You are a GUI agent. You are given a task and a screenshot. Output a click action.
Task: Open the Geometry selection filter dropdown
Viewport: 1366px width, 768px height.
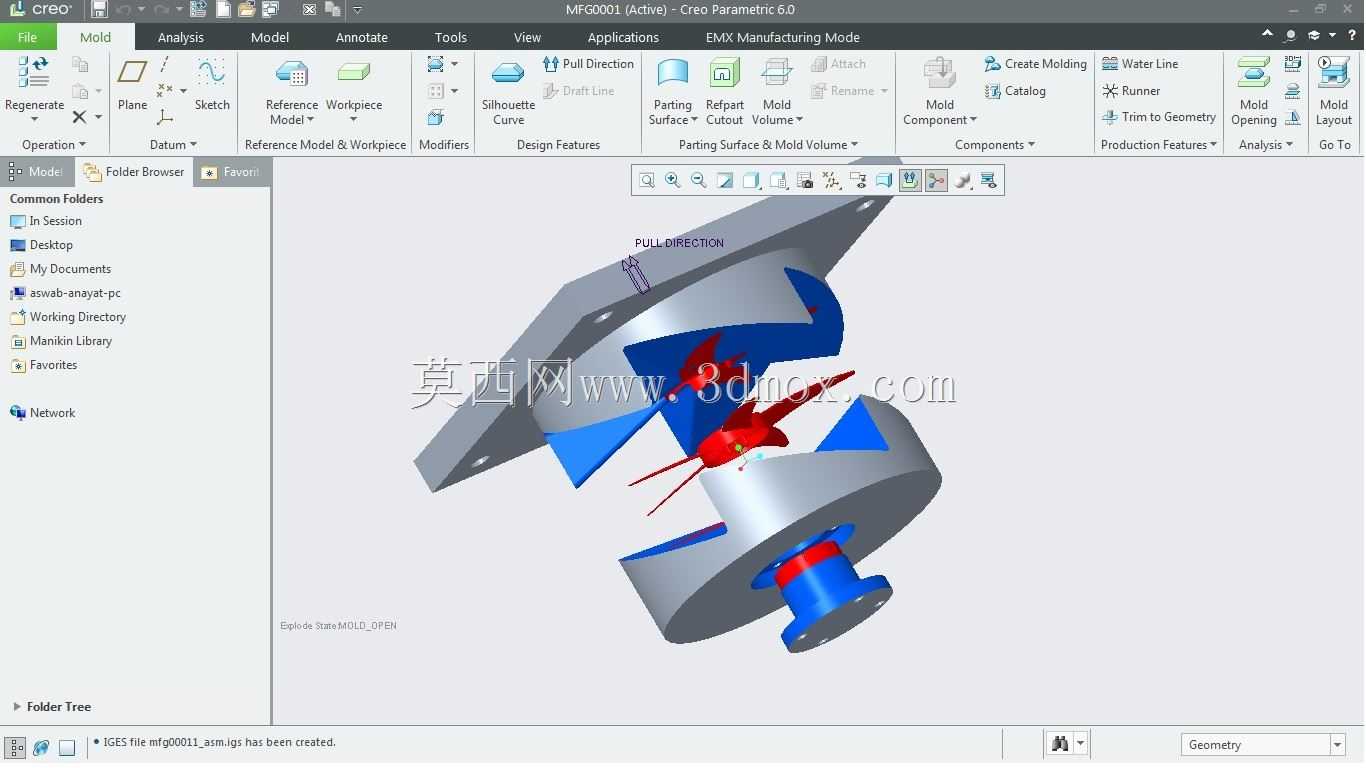click(x=1337, y=745)
